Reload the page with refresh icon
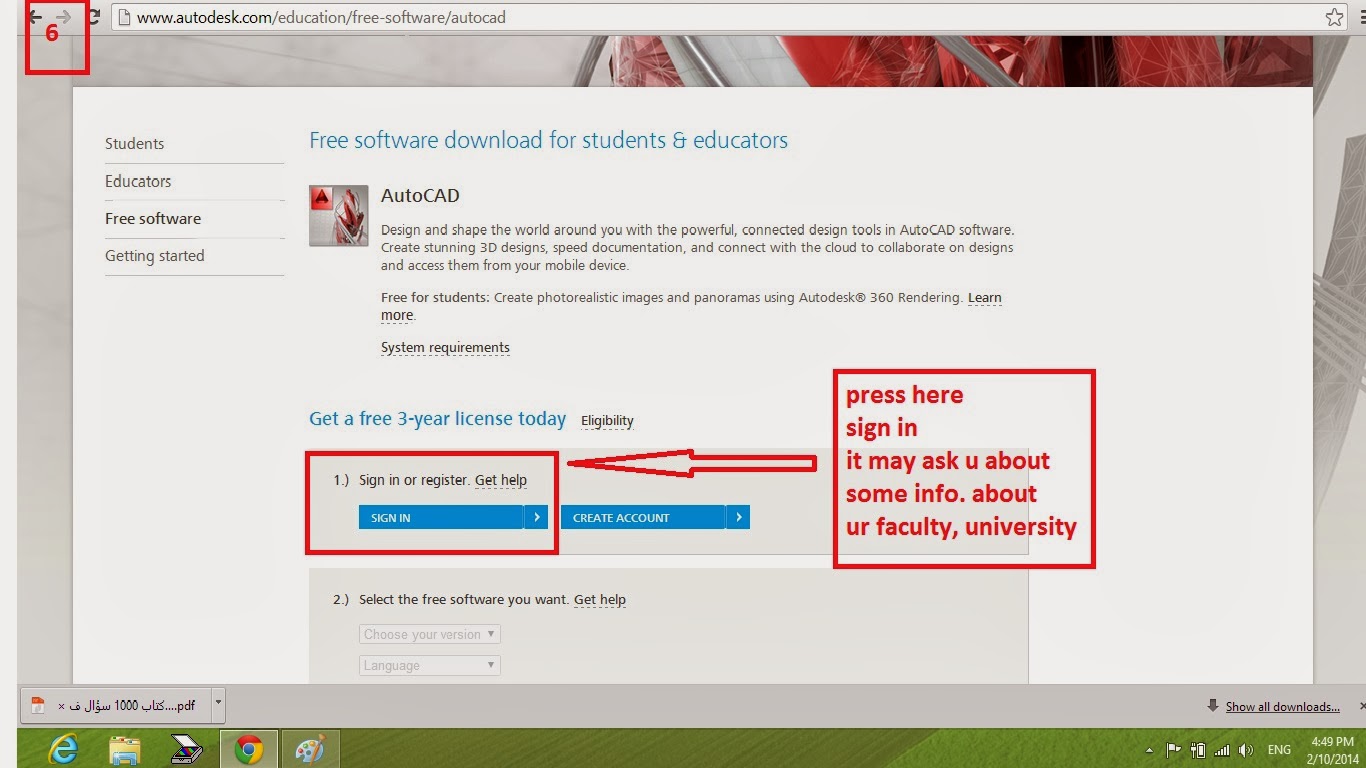Image resolution: width=1366 pixels, height=768 pixels. click(x=94, y=17)
